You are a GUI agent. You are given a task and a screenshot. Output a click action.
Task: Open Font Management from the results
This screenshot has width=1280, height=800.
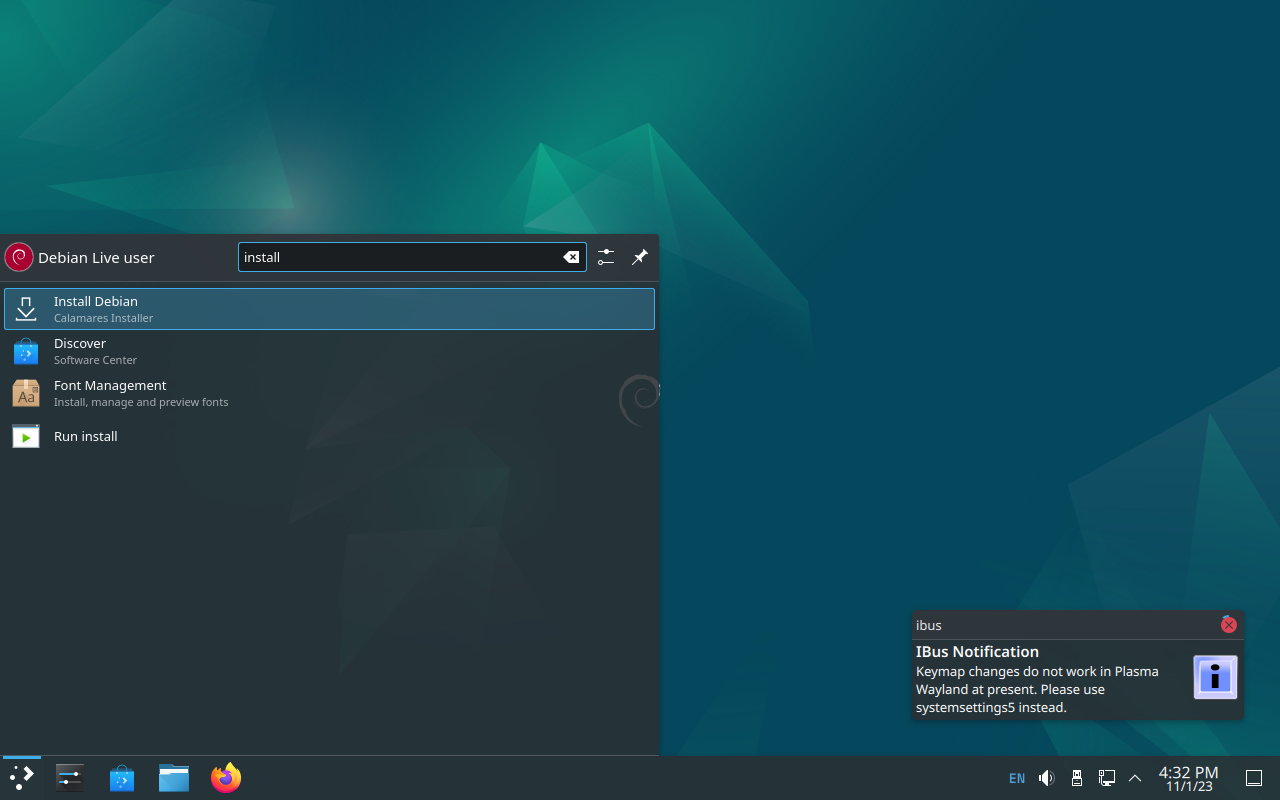point(329,393)
